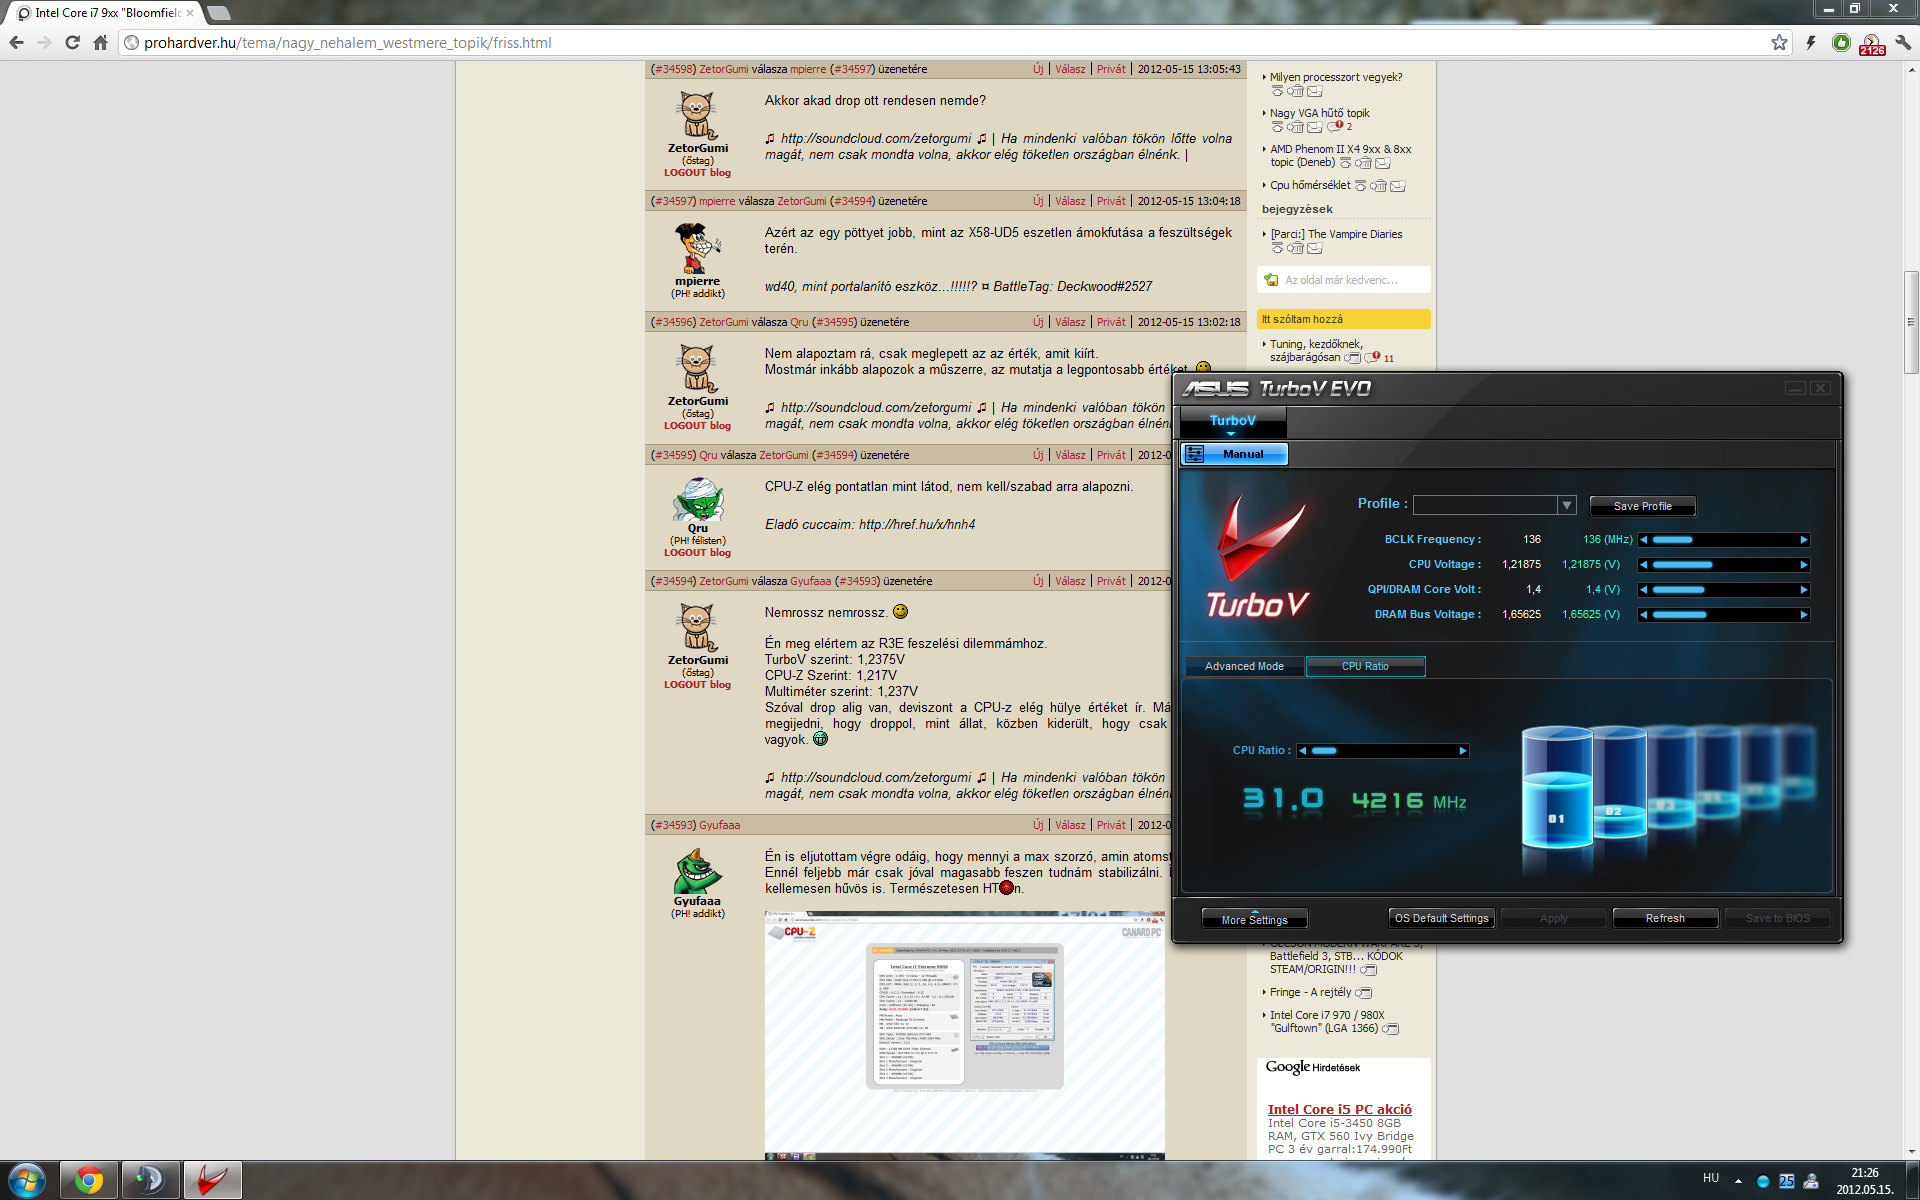Image resolution: width=1920 pixels, height=1200 pixels.
Task: Increase BCLK Frequency with right arrow
Action: click(1804, 540)
